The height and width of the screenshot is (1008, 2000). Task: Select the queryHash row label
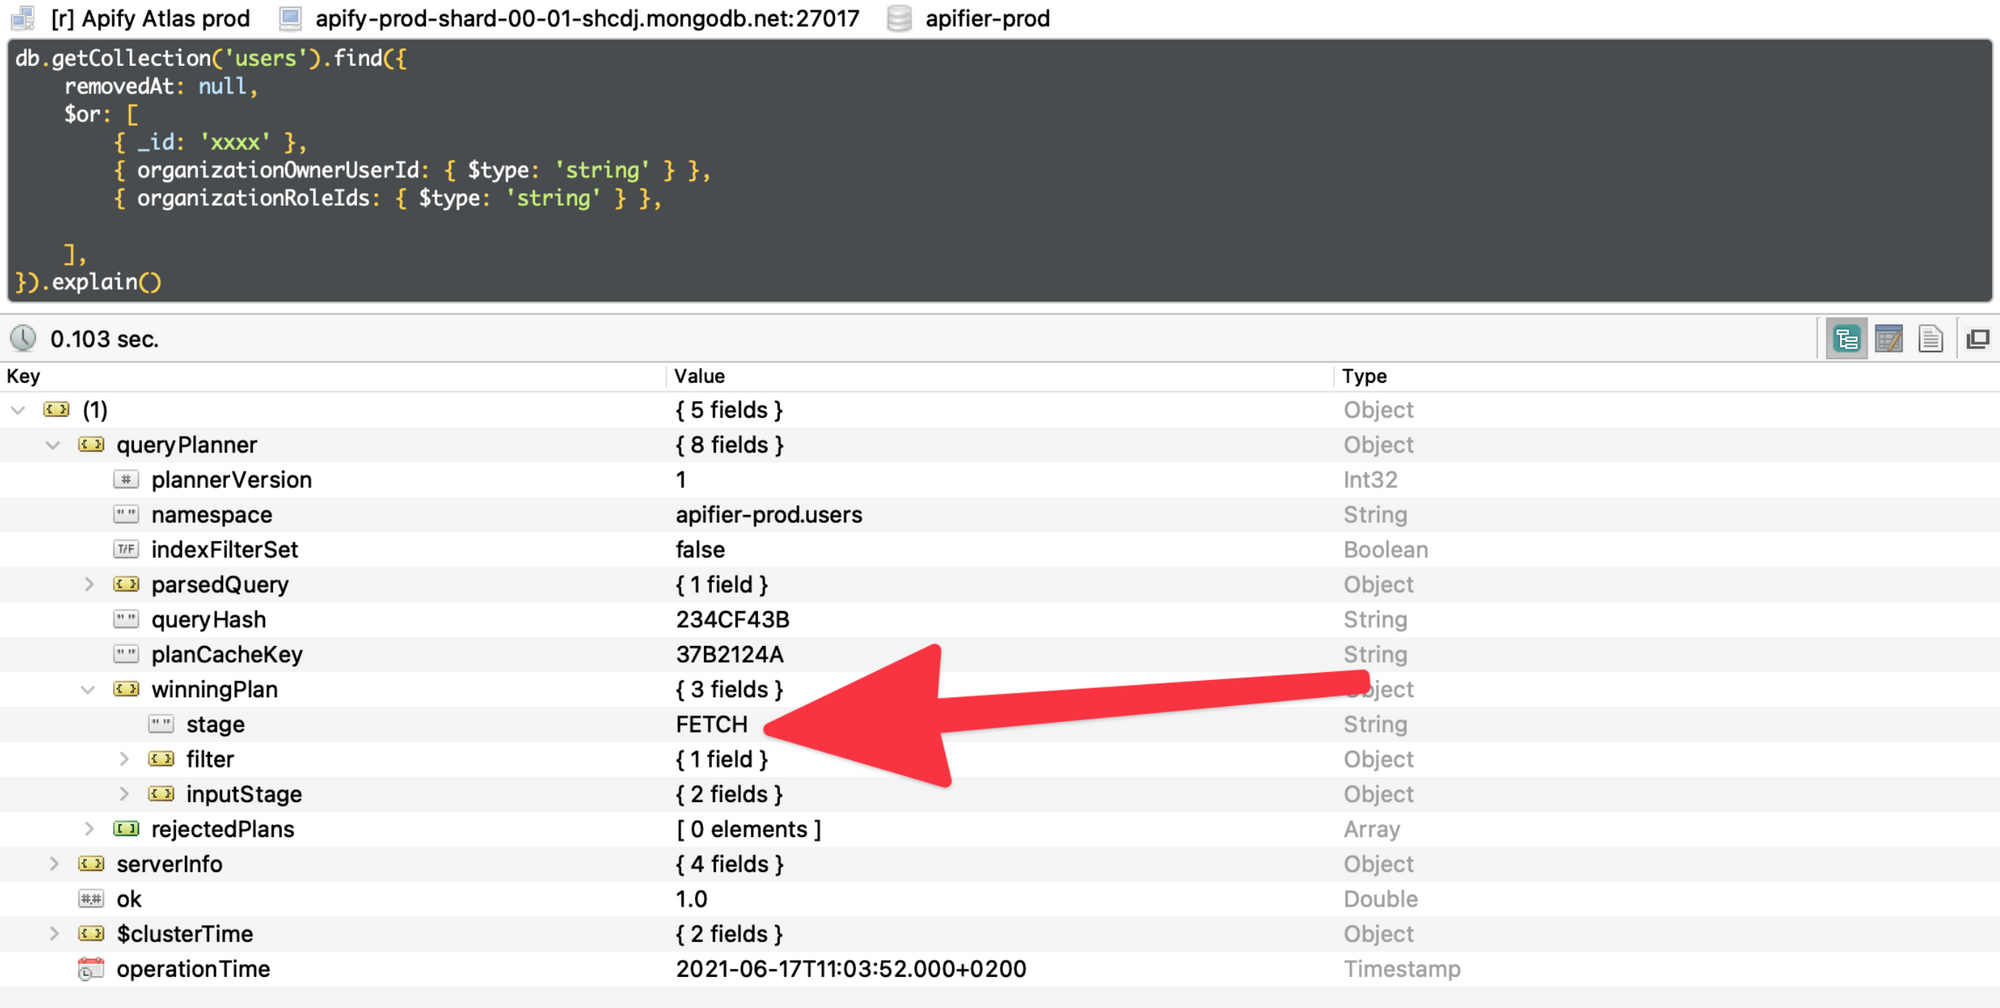tap(208, 620)
